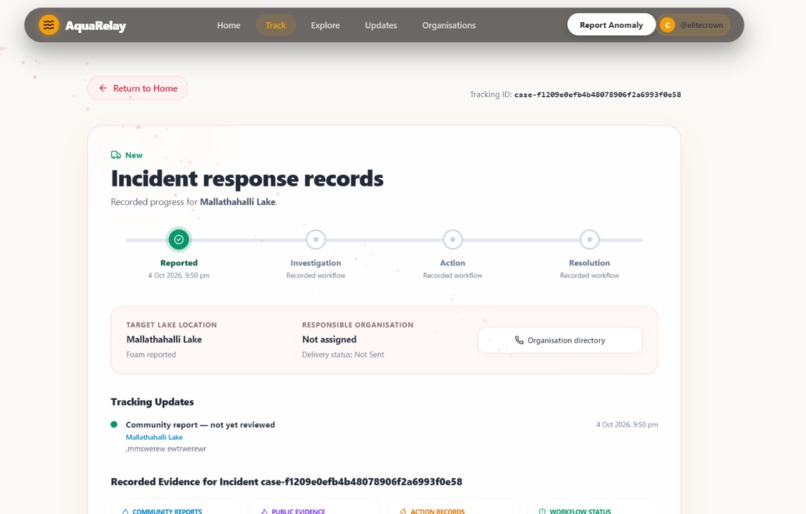The height and width of the screenshot is (514, 806).
Task: Go to the Explore page
Action: tap(325, 25)
